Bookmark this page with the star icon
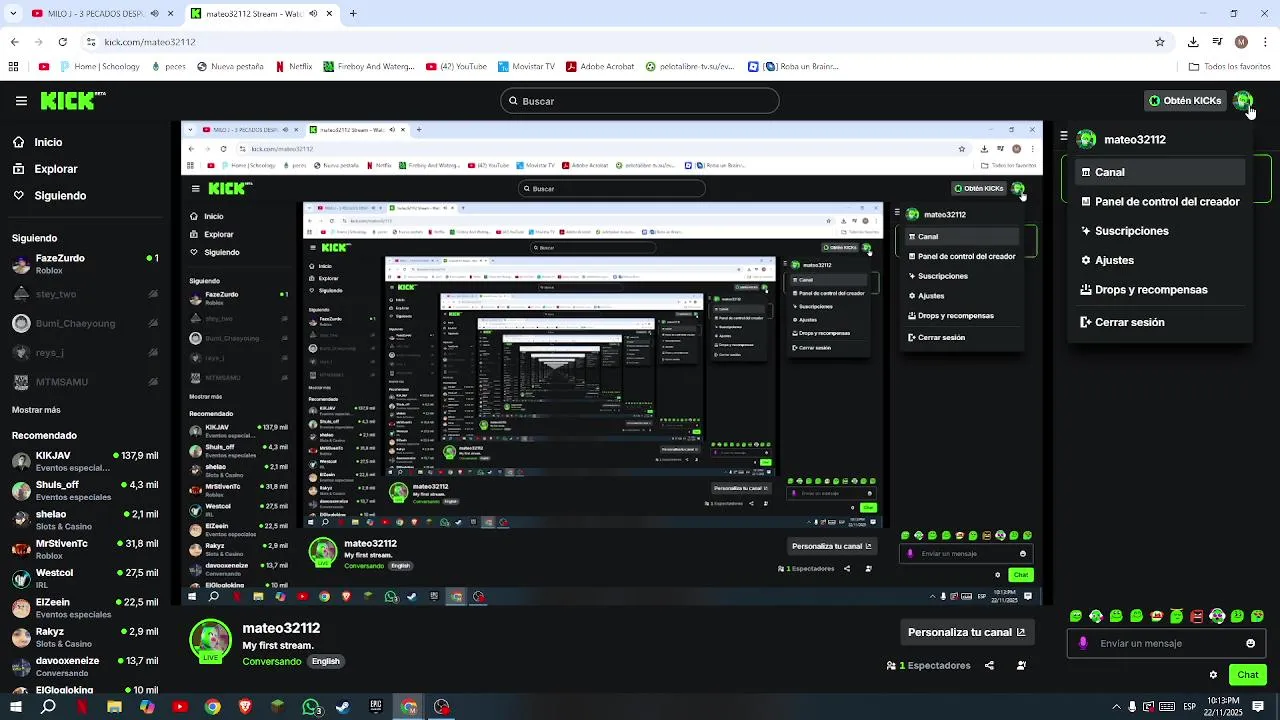The image size is (1280, 720). (x=1160, y=42)
